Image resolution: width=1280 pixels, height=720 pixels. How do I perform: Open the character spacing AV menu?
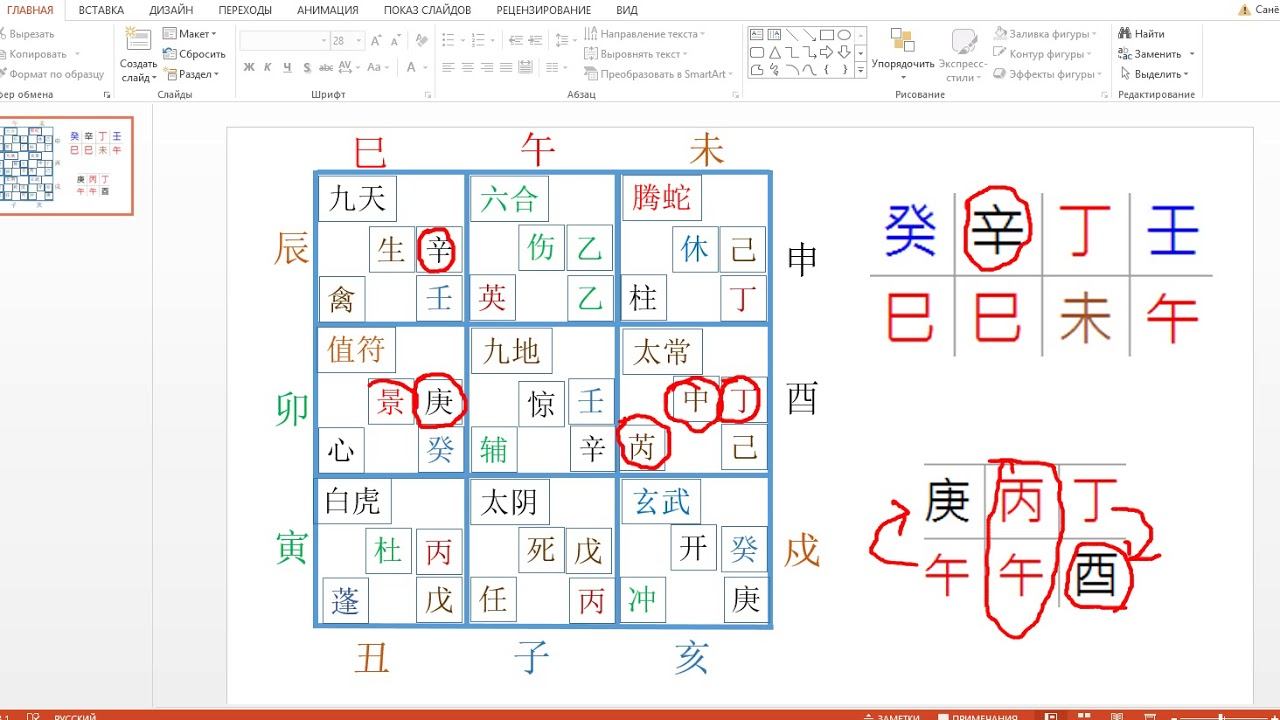[351, 67]
